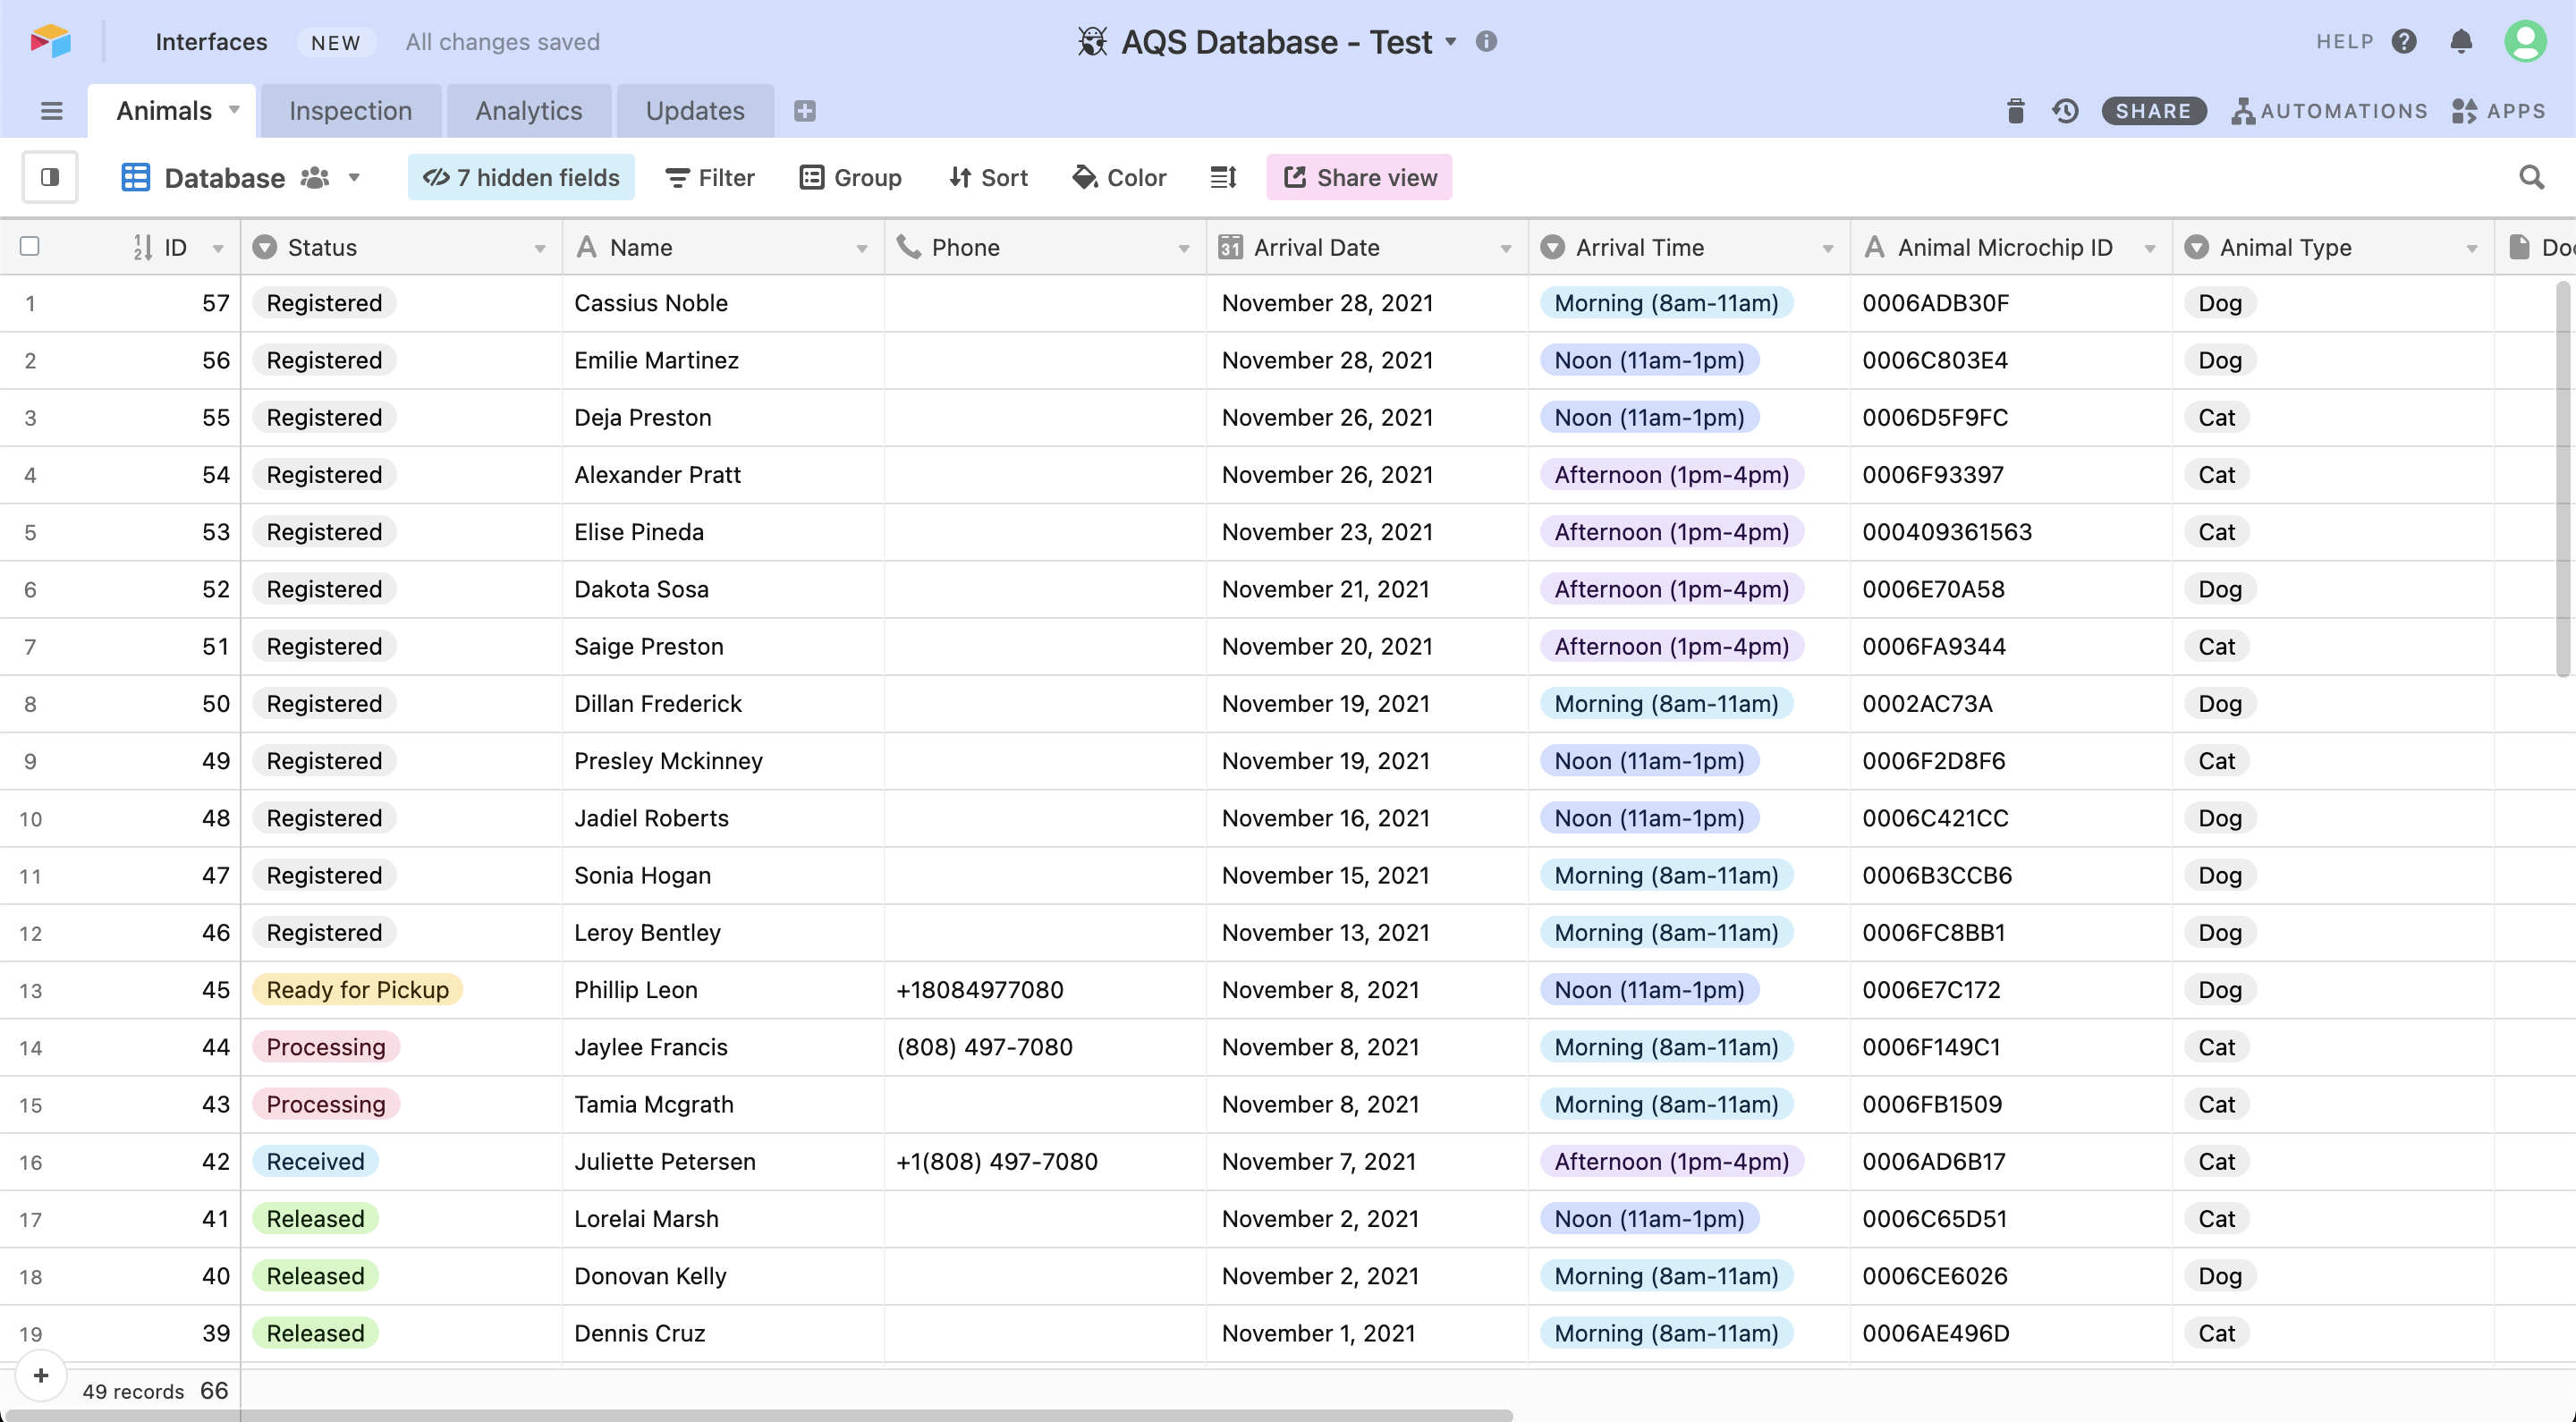
Task: Open the Color options menu
Action: pos(1119,178)
